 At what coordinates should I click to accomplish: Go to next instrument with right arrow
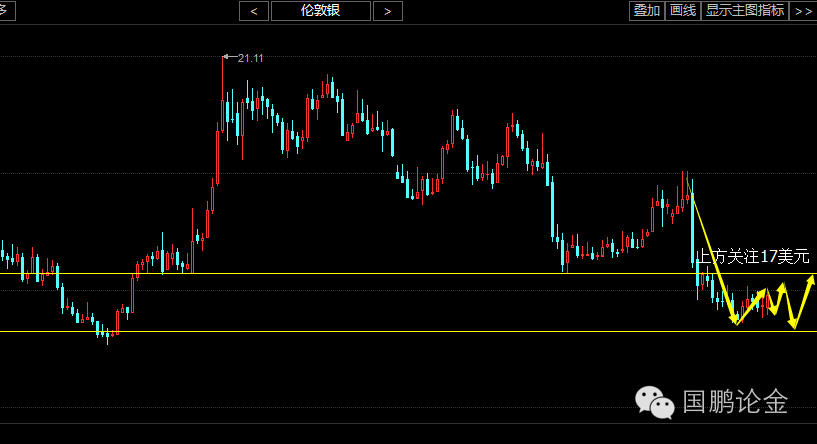388,11
